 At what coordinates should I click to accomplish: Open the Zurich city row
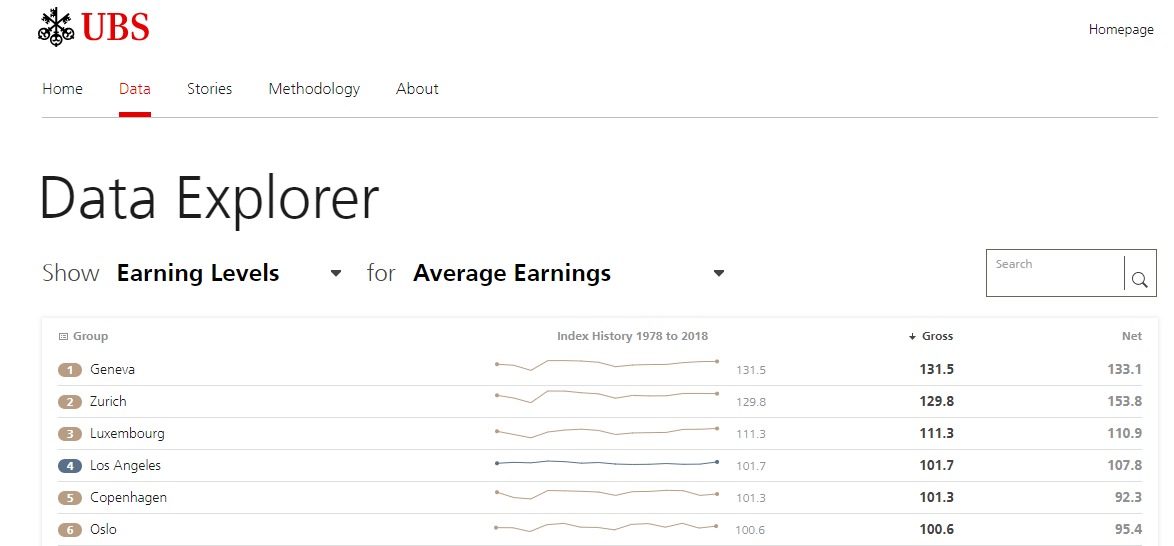point(108,402)
